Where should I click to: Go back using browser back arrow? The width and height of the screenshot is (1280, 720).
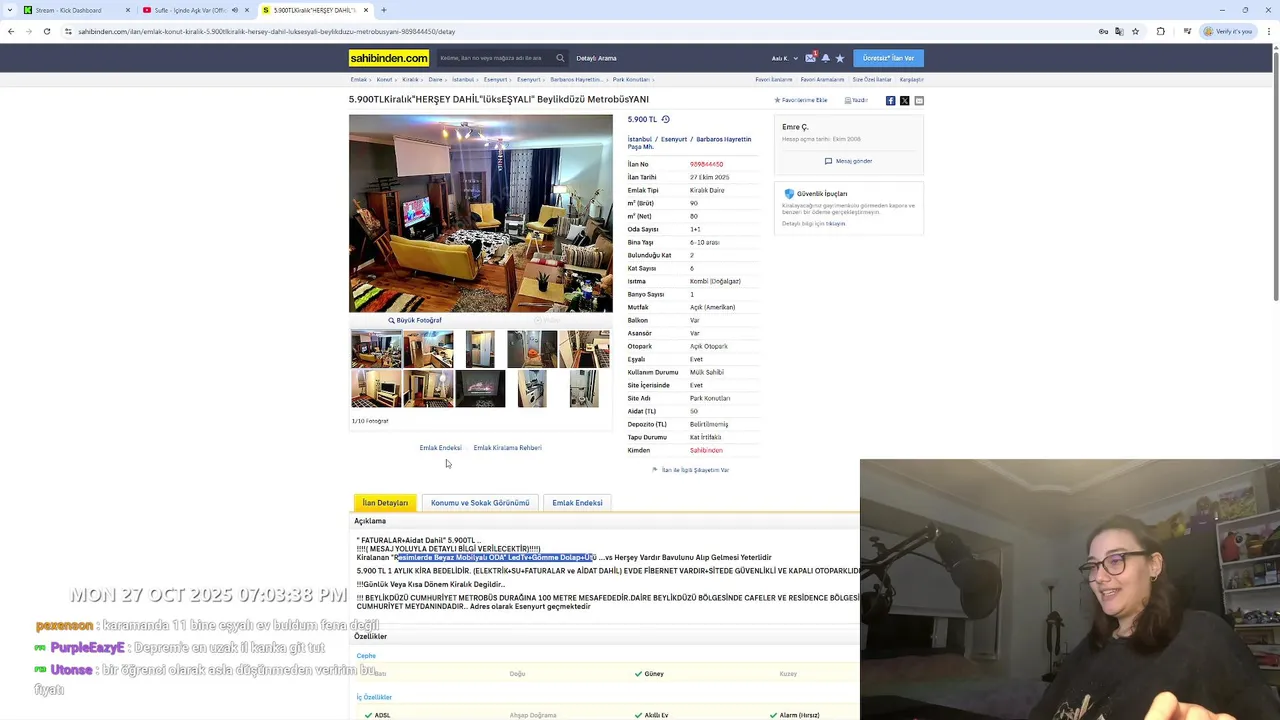[11, 31]
